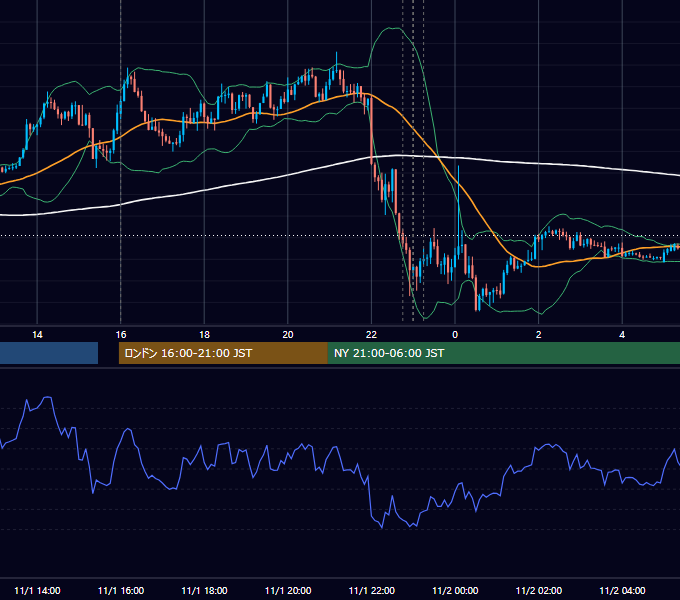Click the ロンドン 16:00-21:00 JST session bar
The width and height of the screenshot is (680, 600).
(223, 353)
